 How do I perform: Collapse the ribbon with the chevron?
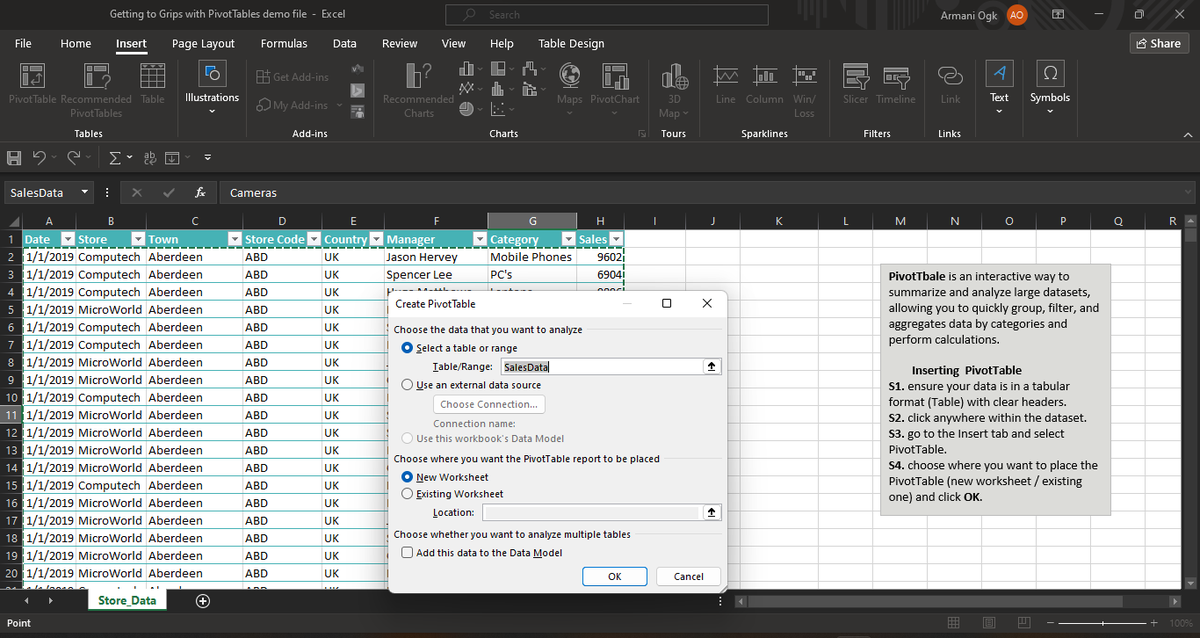click(1188, 134)
